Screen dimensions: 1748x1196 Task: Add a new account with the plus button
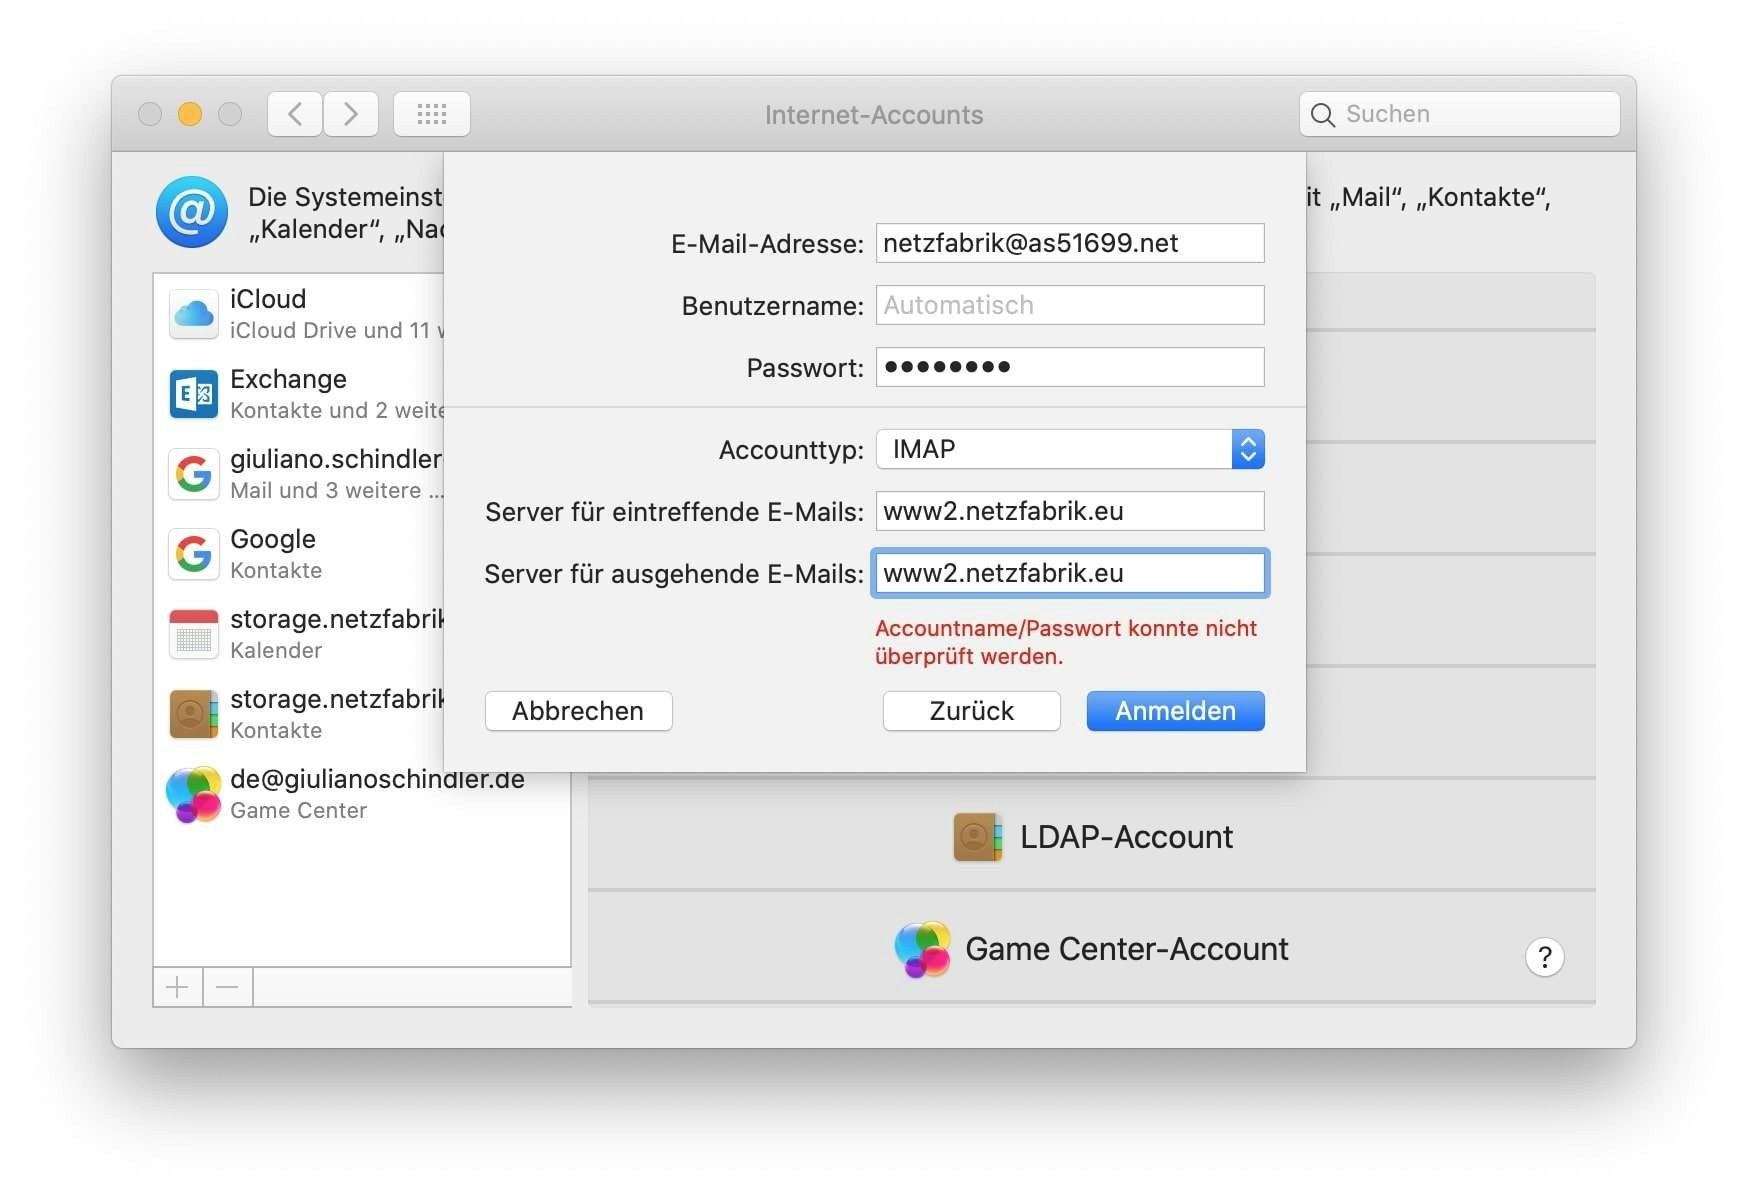[177, 987]
